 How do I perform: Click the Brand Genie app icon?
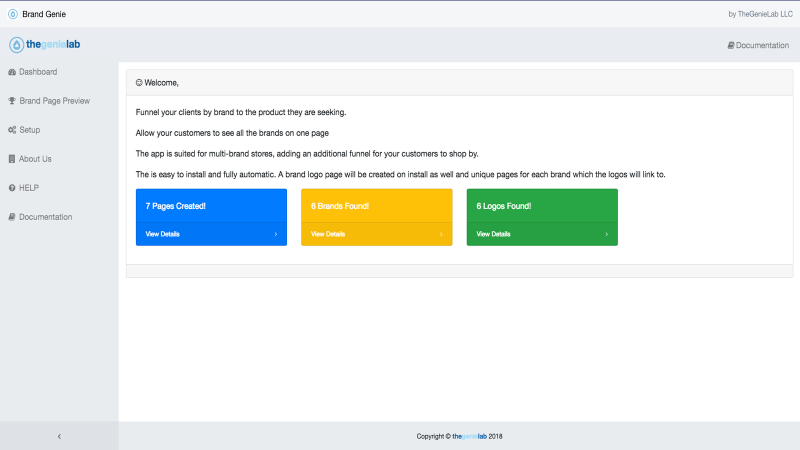13,14
